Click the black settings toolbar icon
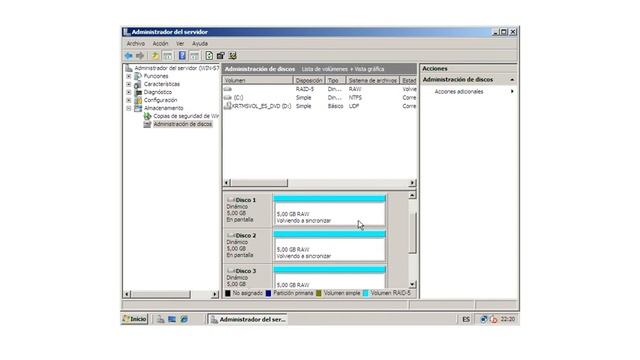This screenshot has width=640, height=360. (x=220, y=56)
